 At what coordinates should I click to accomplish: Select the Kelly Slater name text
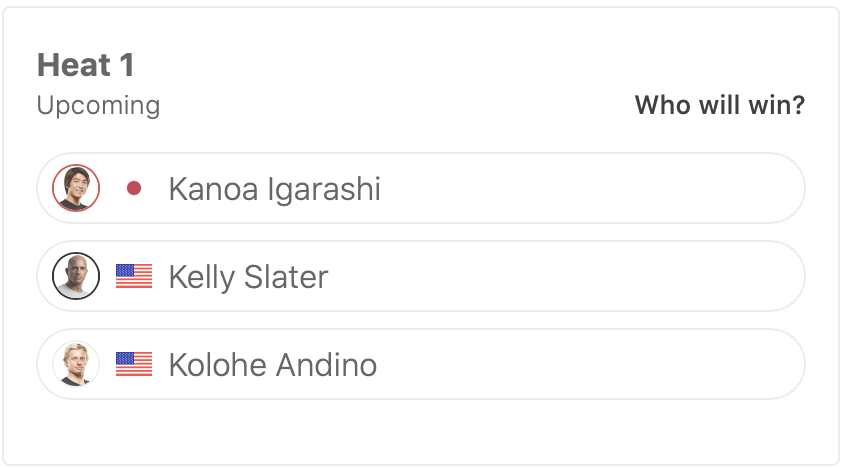[248, 277]
